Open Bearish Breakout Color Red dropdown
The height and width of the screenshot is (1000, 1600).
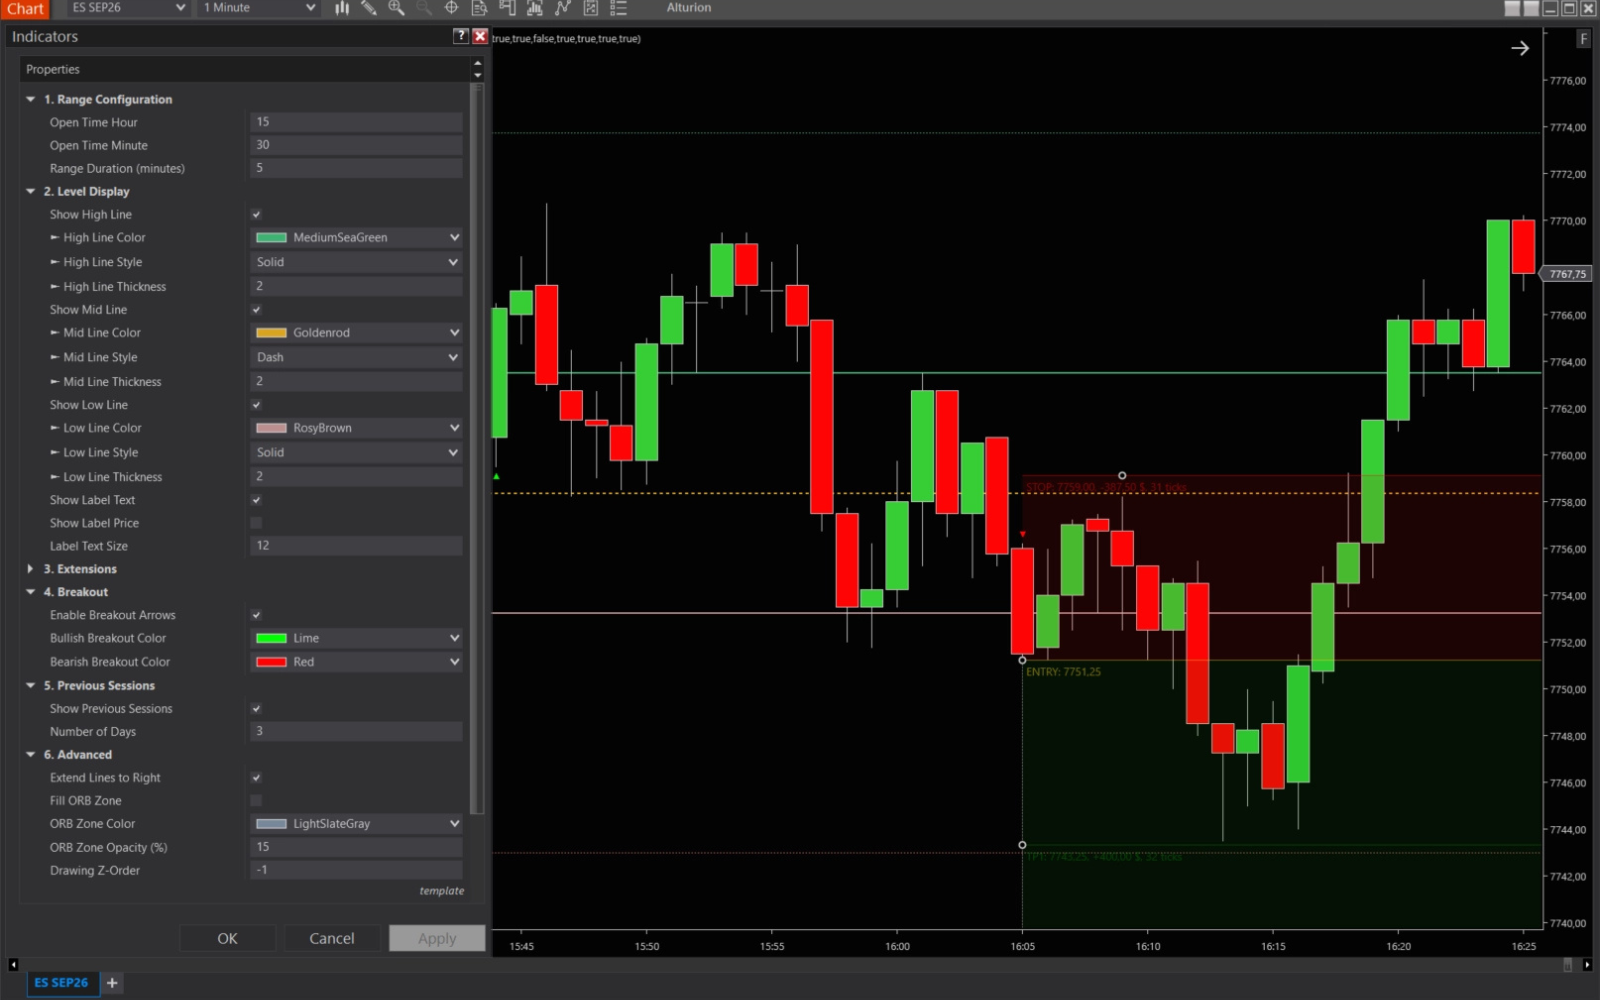click(356, 662)
